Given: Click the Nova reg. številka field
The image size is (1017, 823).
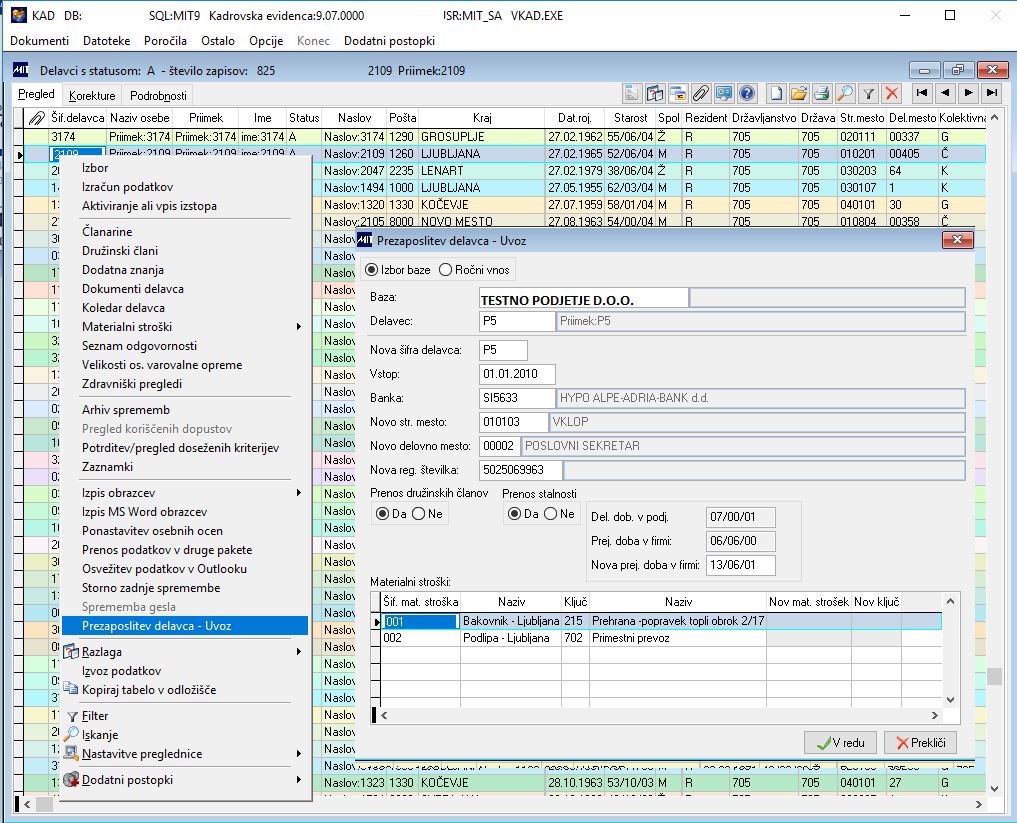Looking at the screenshot, I should tap(521, 470).
